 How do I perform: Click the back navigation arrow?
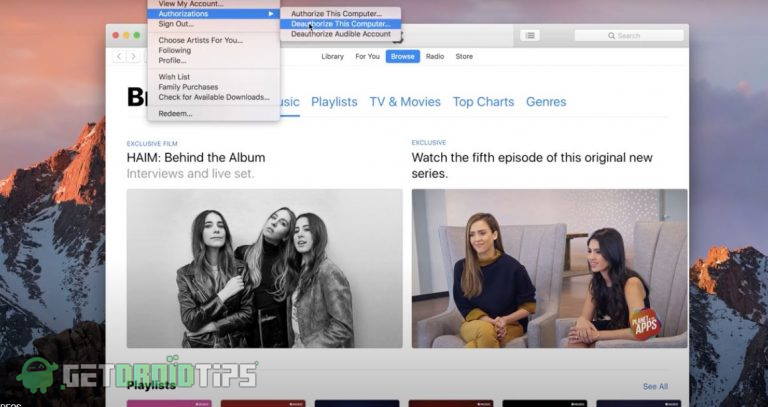click(x=119, y=56)
